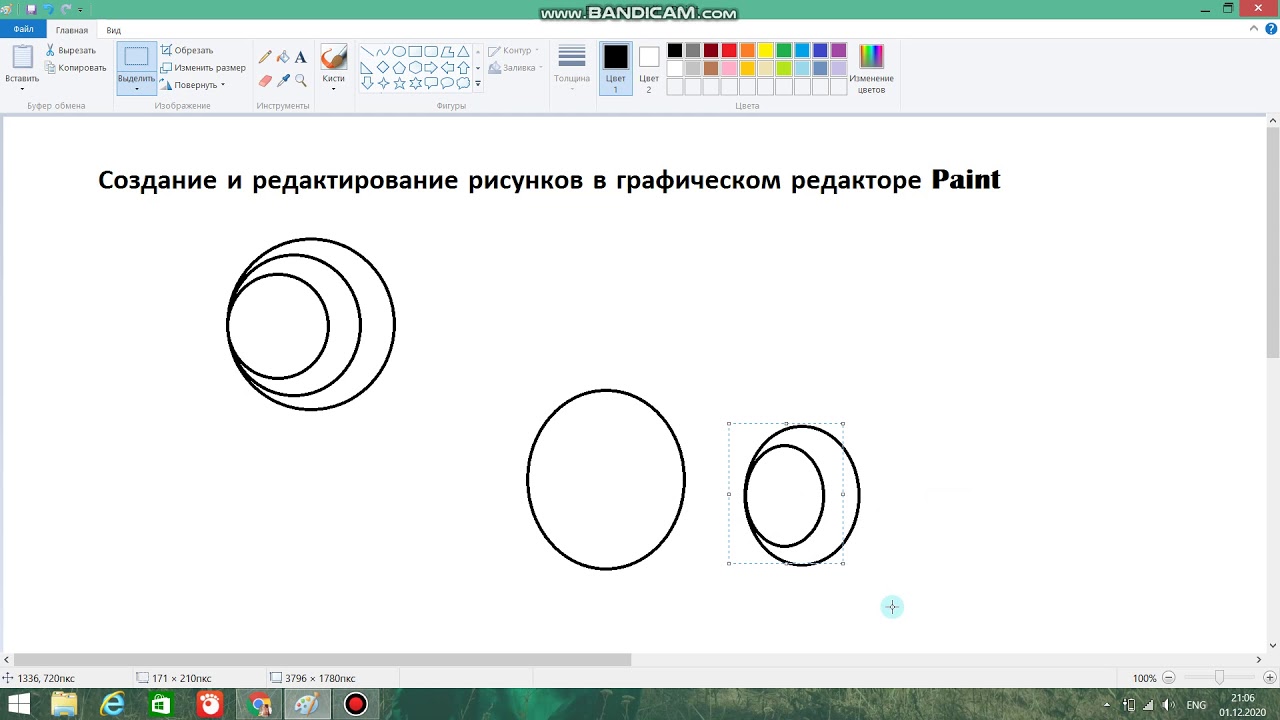1280x720 pixels.
Task: Select the Color picker eyedropper tool
Action: (283, 80)
